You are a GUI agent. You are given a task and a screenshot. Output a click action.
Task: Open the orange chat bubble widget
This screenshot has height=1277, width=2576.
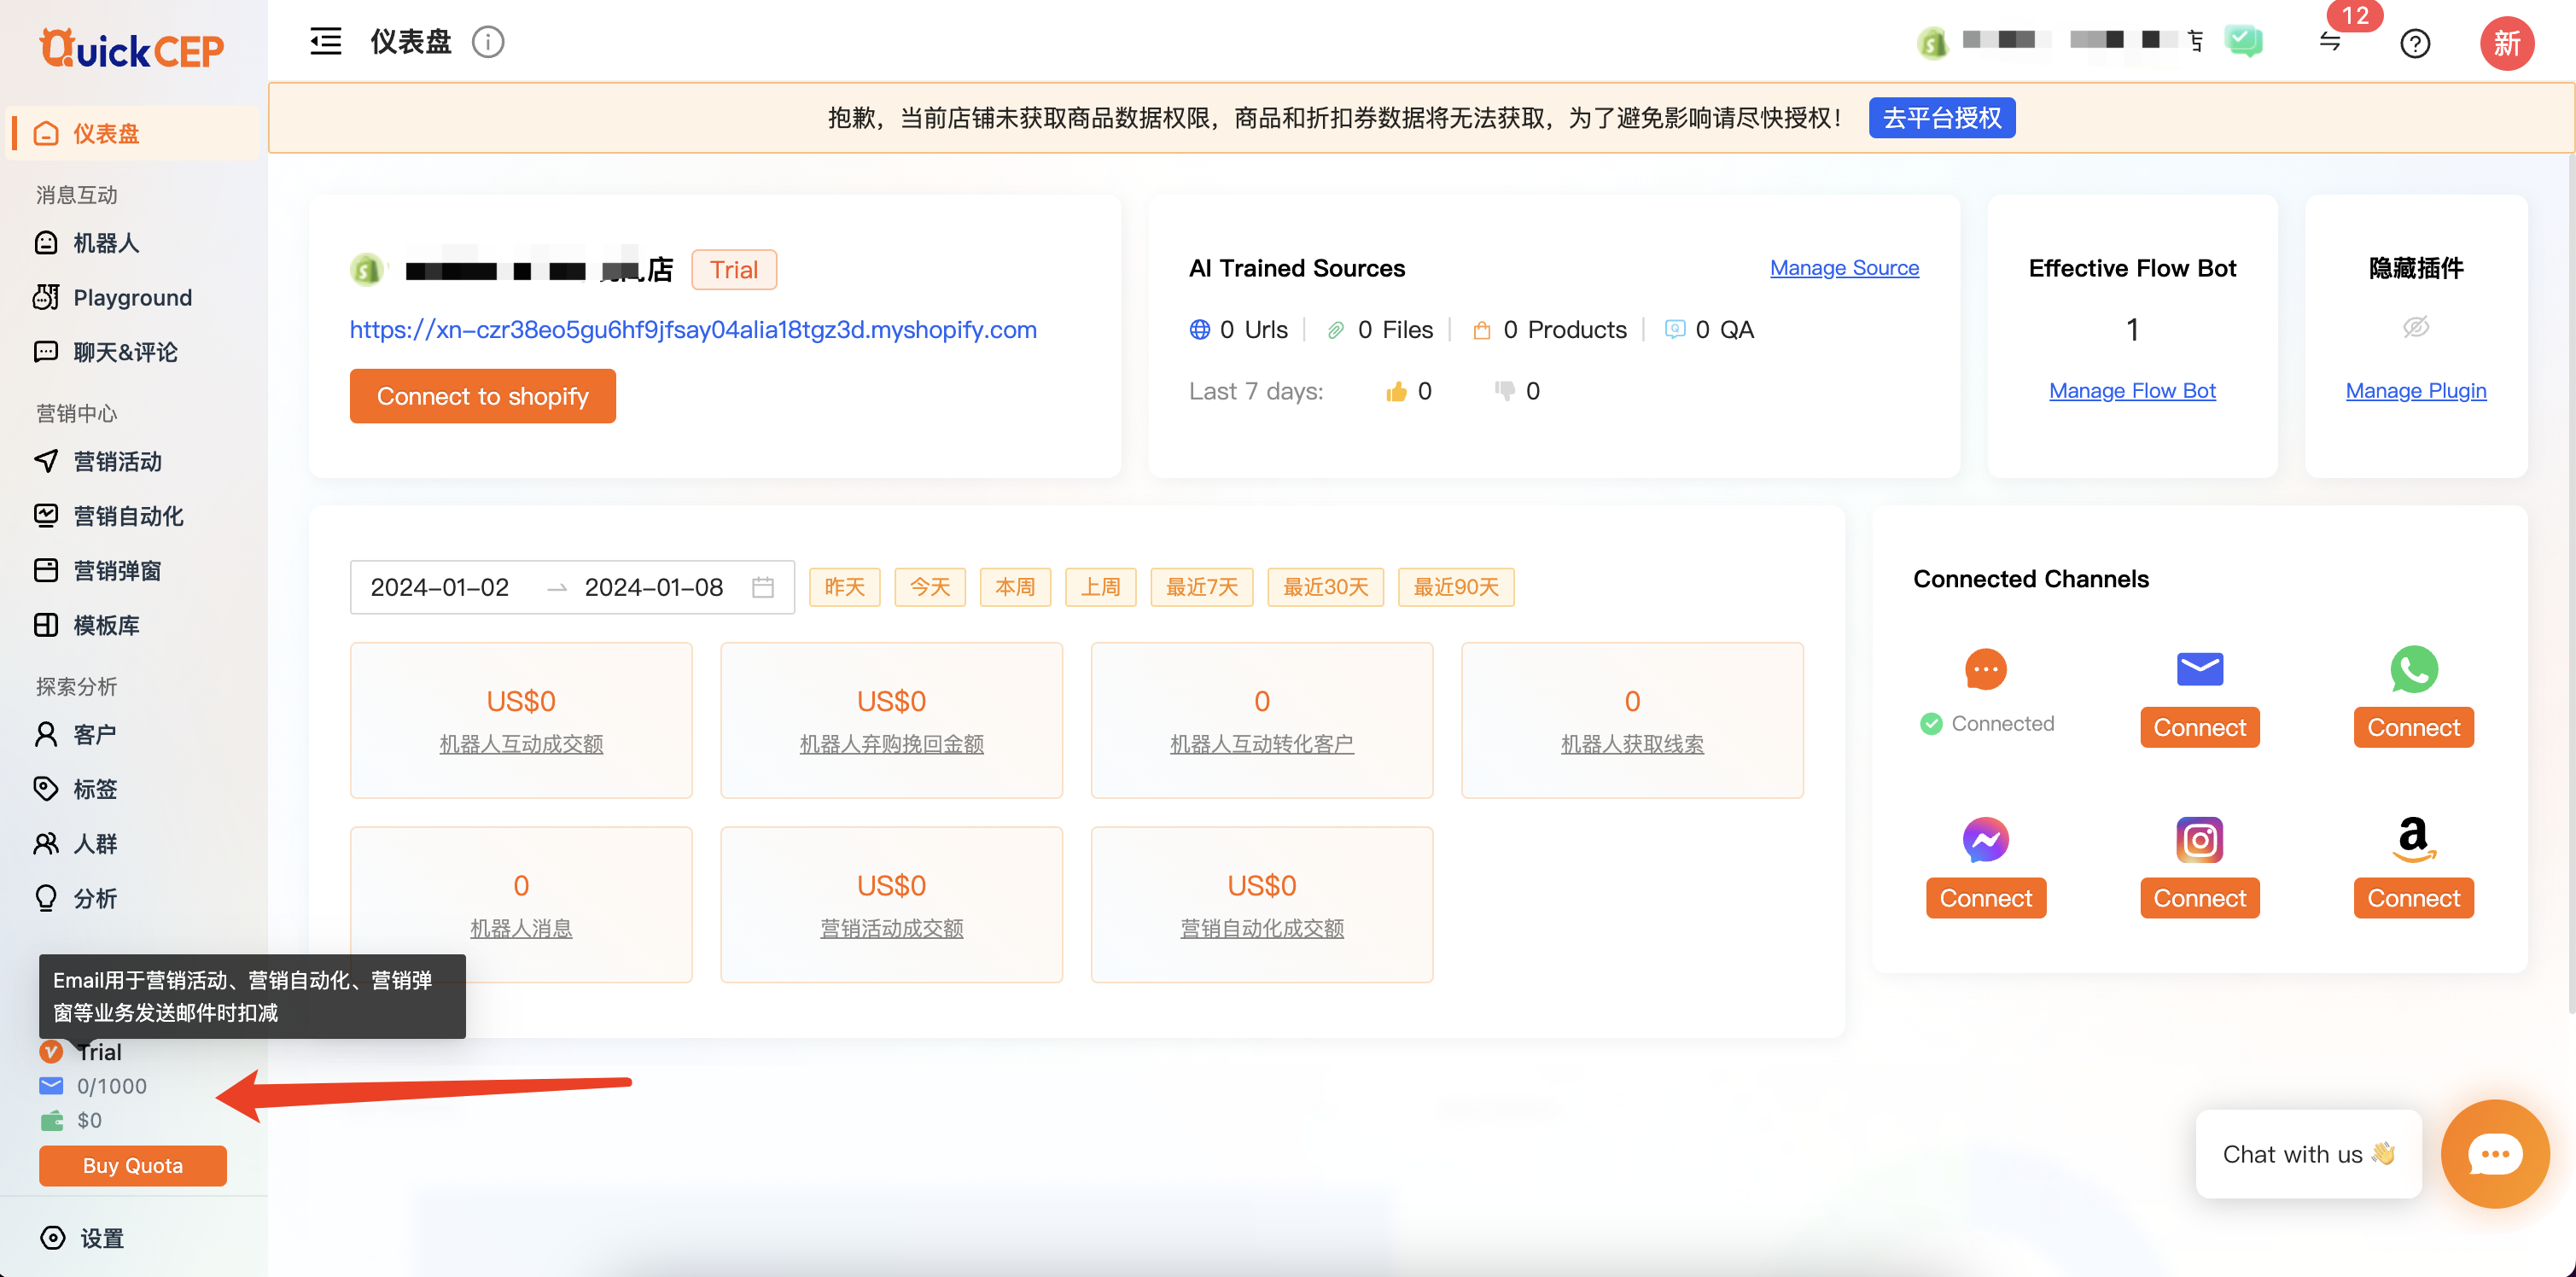[2494, 1153]
